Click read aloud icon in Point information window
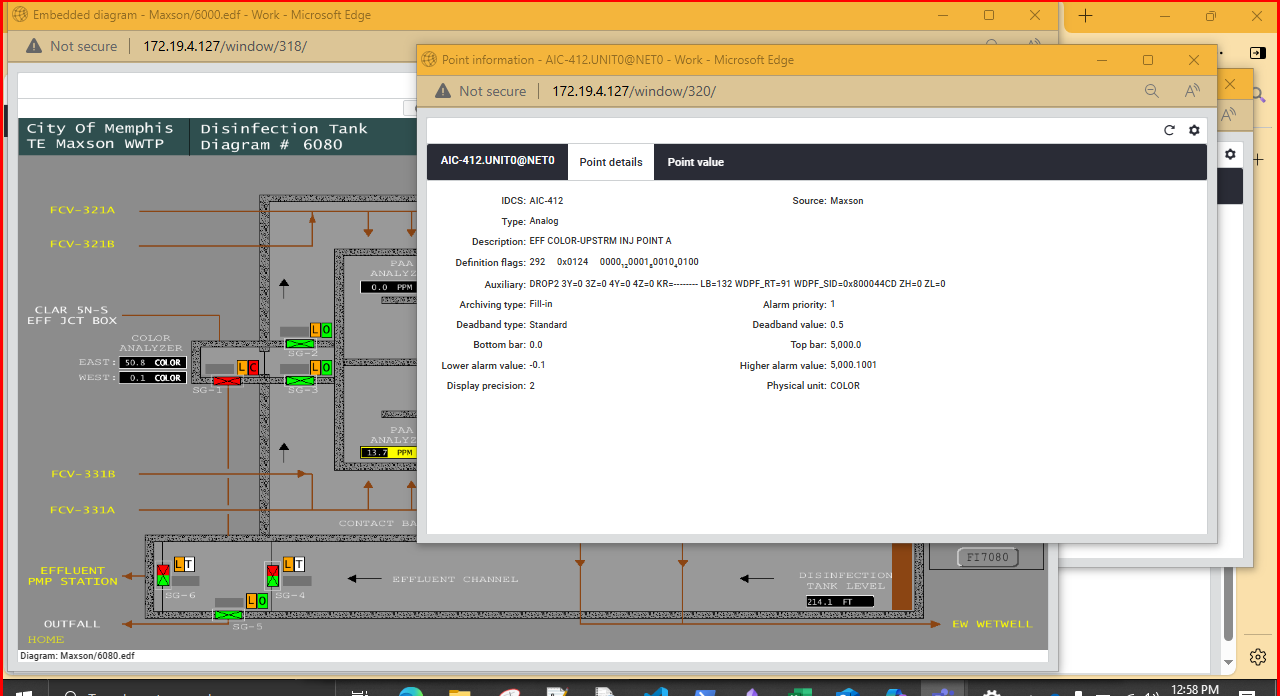Viewport: 1280px width, 696px height. pyautogui.click(x=1192, y=91)
